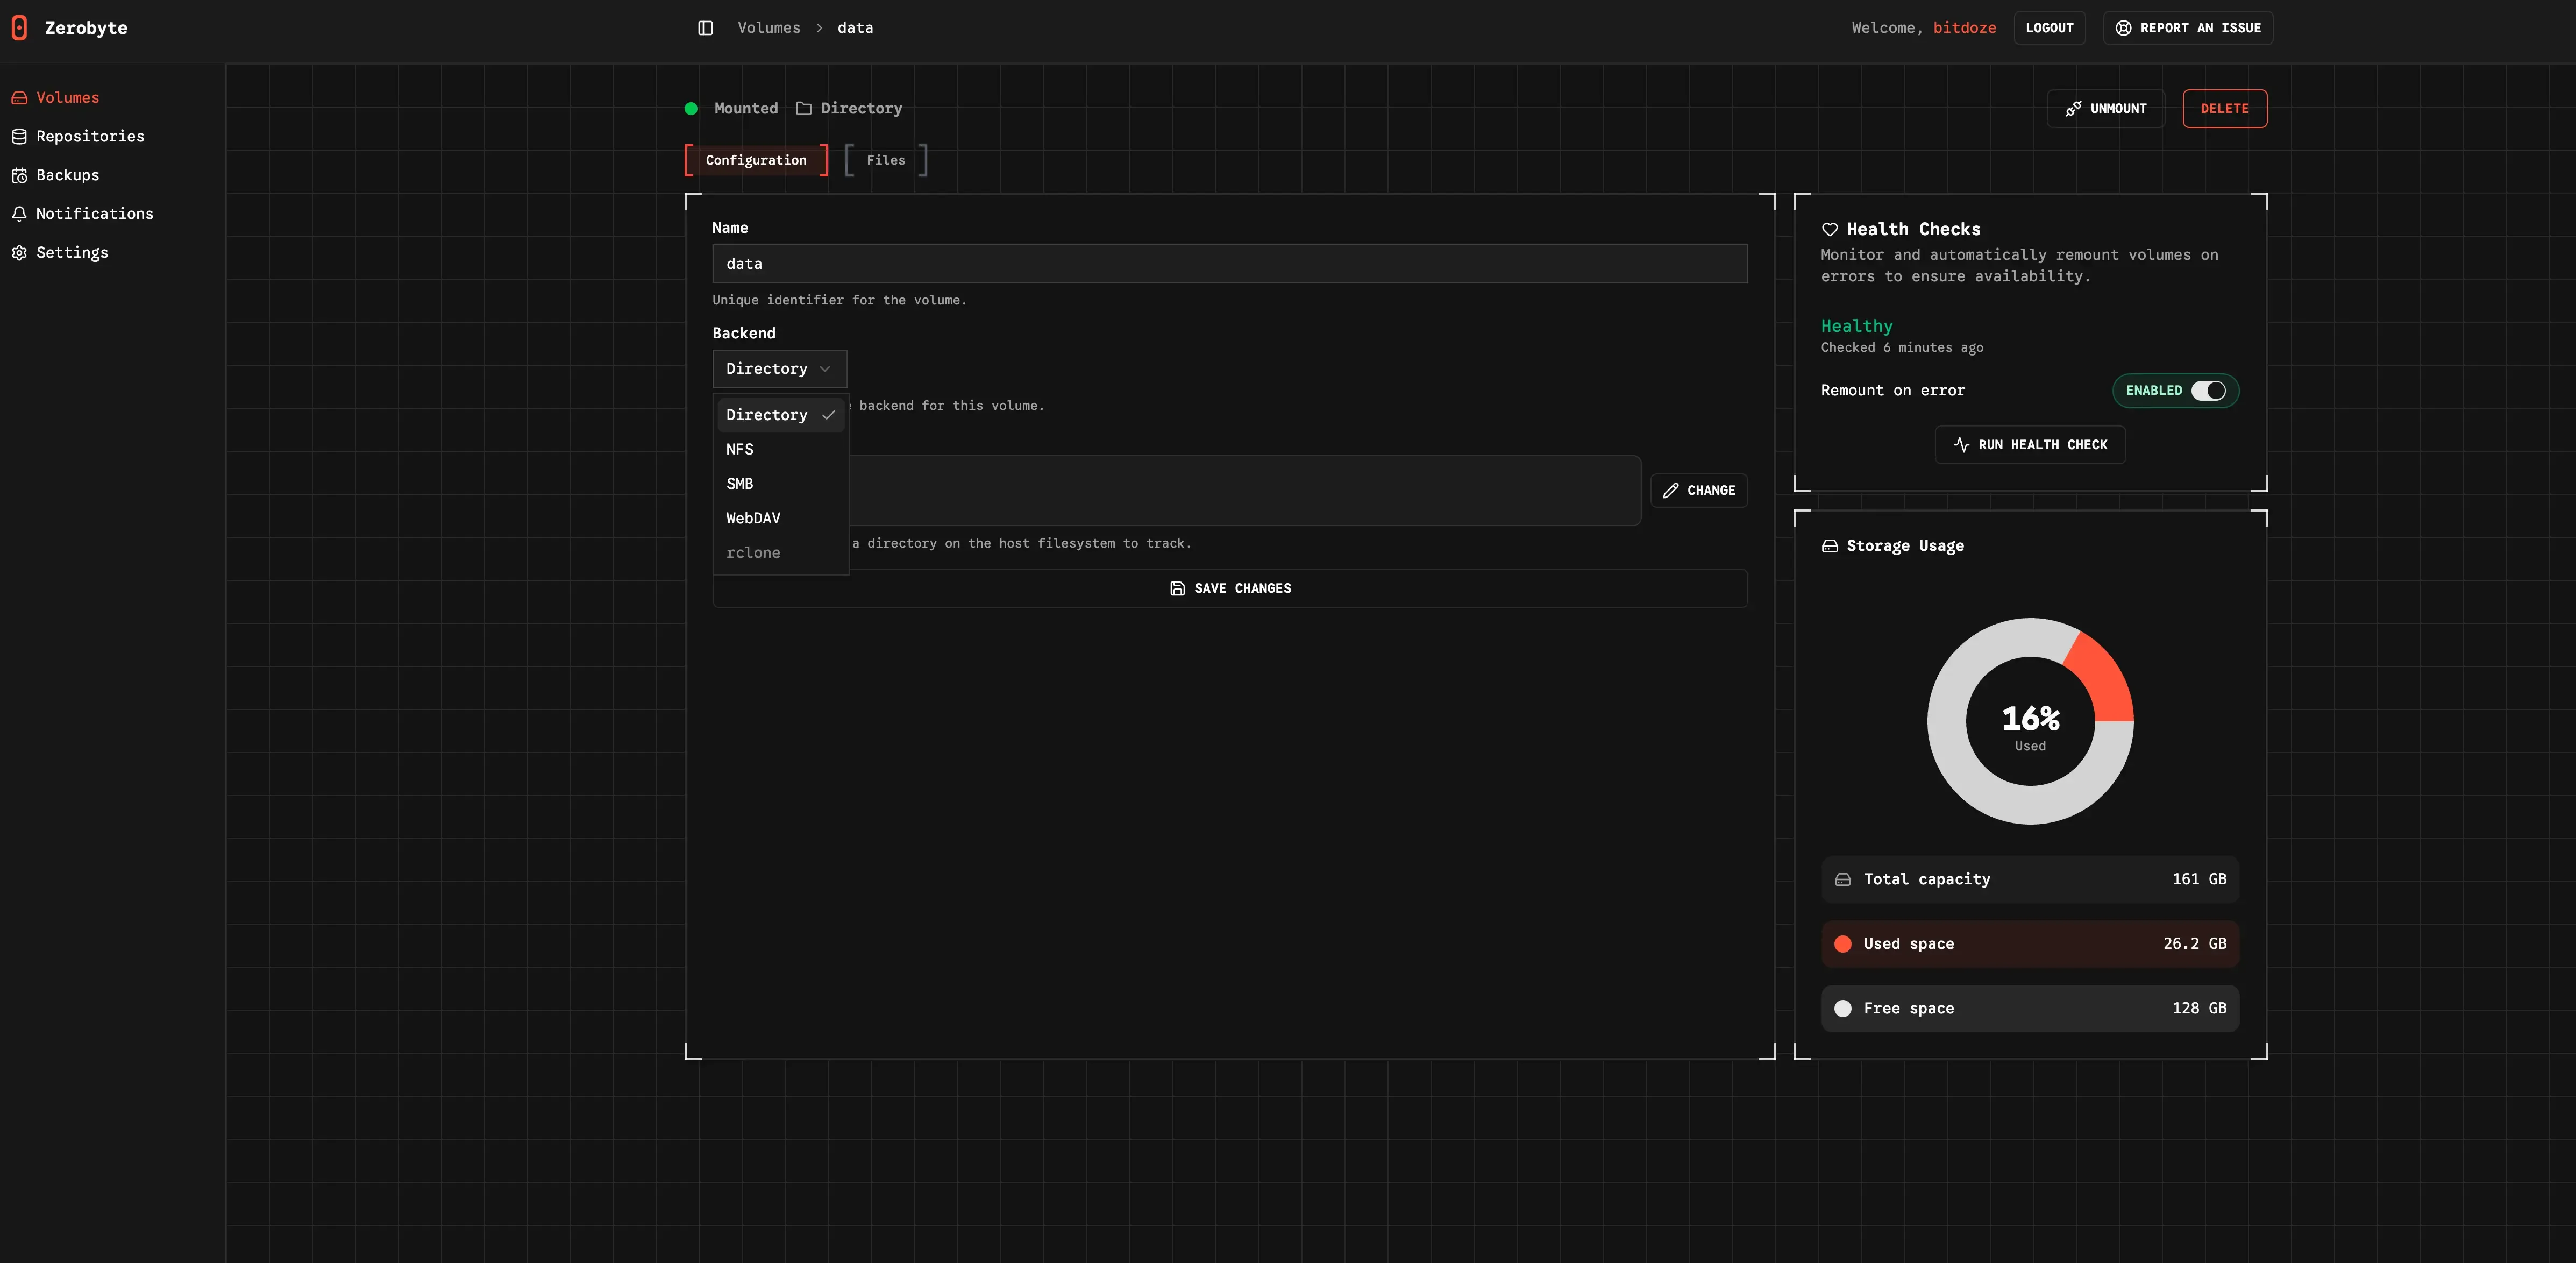Image resolution: width=2576 pixels, height=1263 pixels.
Task: Click the Volumes breadcrumb link
Action: (x=768, y=28)
